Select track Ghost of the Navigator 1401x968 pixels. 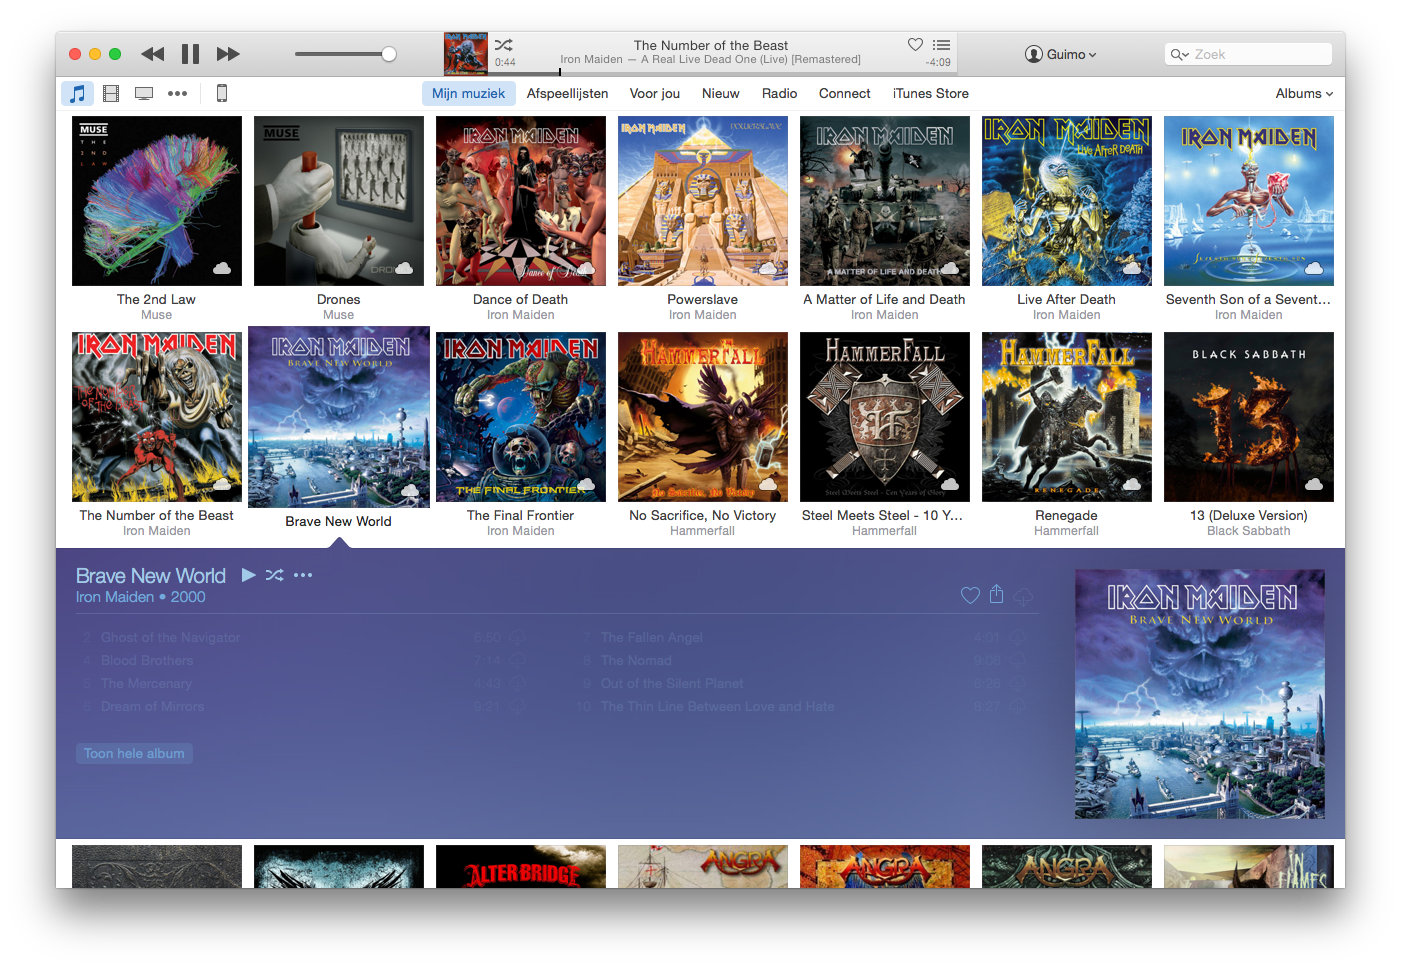[170, 637]
